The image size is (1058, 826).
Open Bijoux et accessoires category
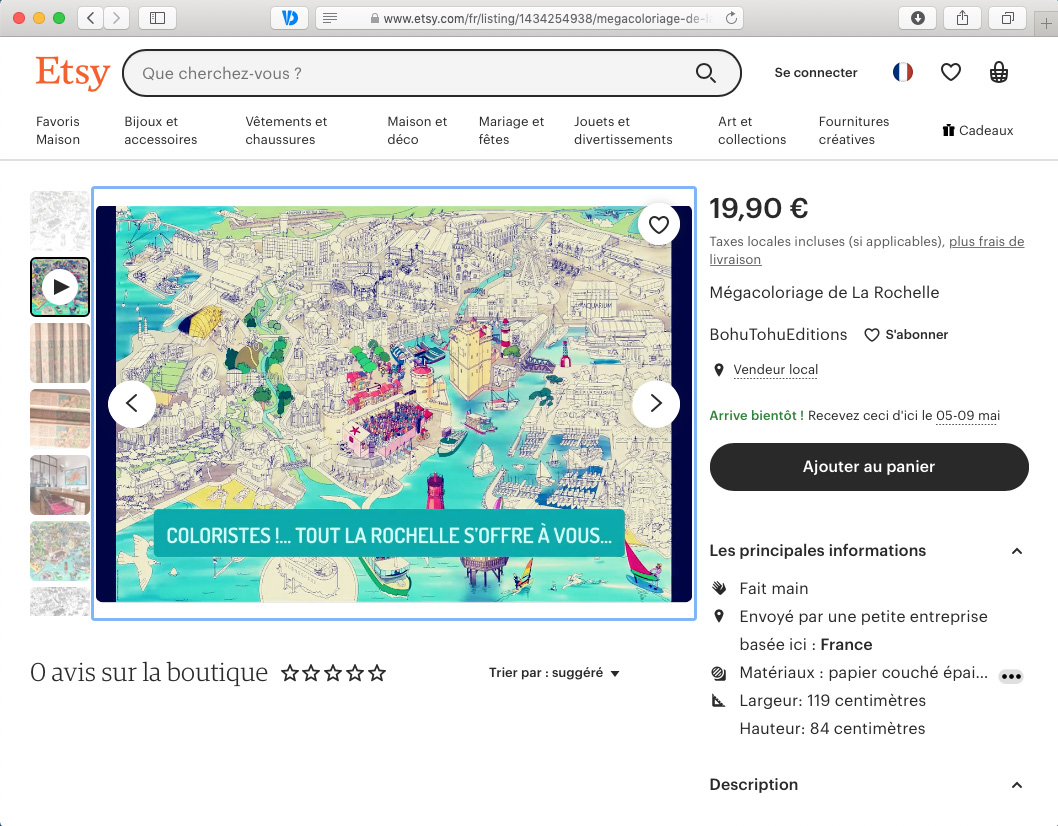pyautogui.click(x=160, y=131)
